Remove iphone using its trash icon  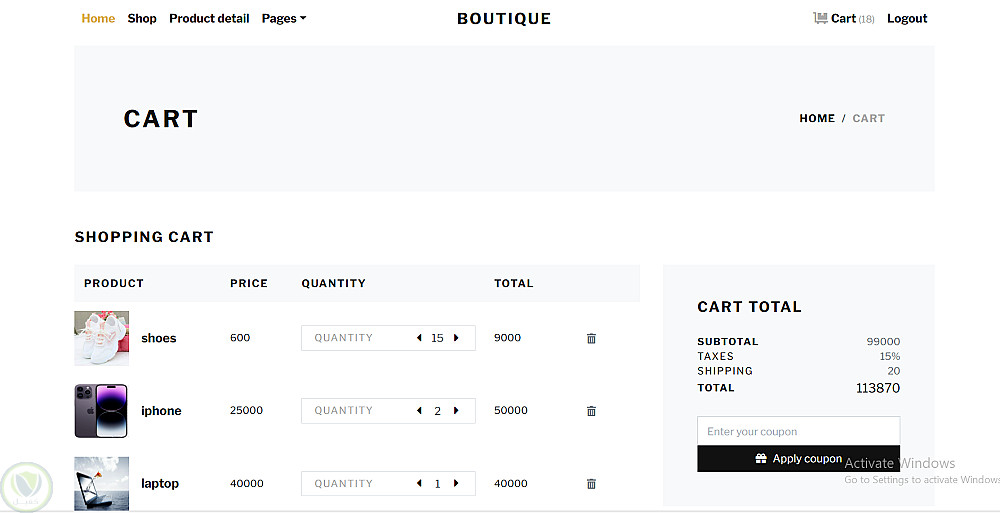point(591,411)
